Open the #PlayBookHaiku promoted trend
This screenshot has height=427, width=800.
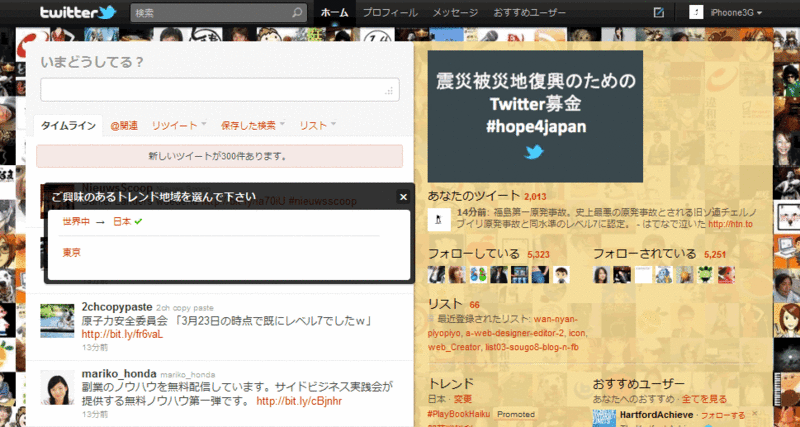pos(460,414)
